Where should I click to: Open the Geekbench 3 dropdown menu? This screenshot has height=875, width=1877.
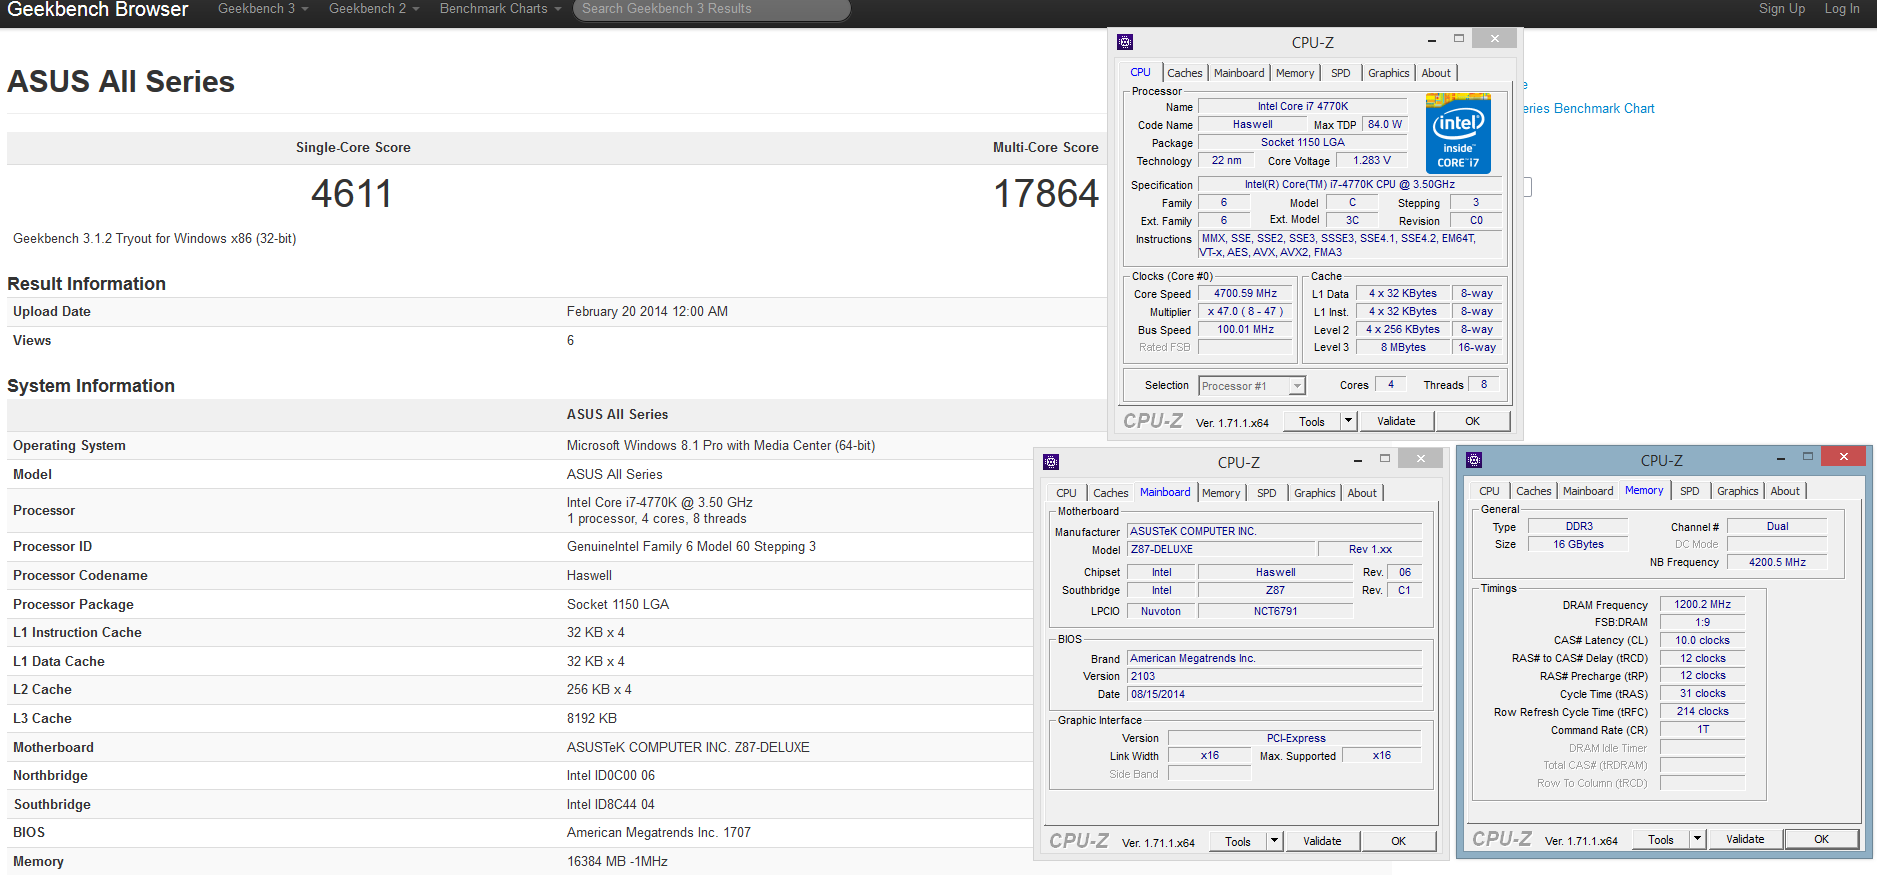[x=263, y=9]
